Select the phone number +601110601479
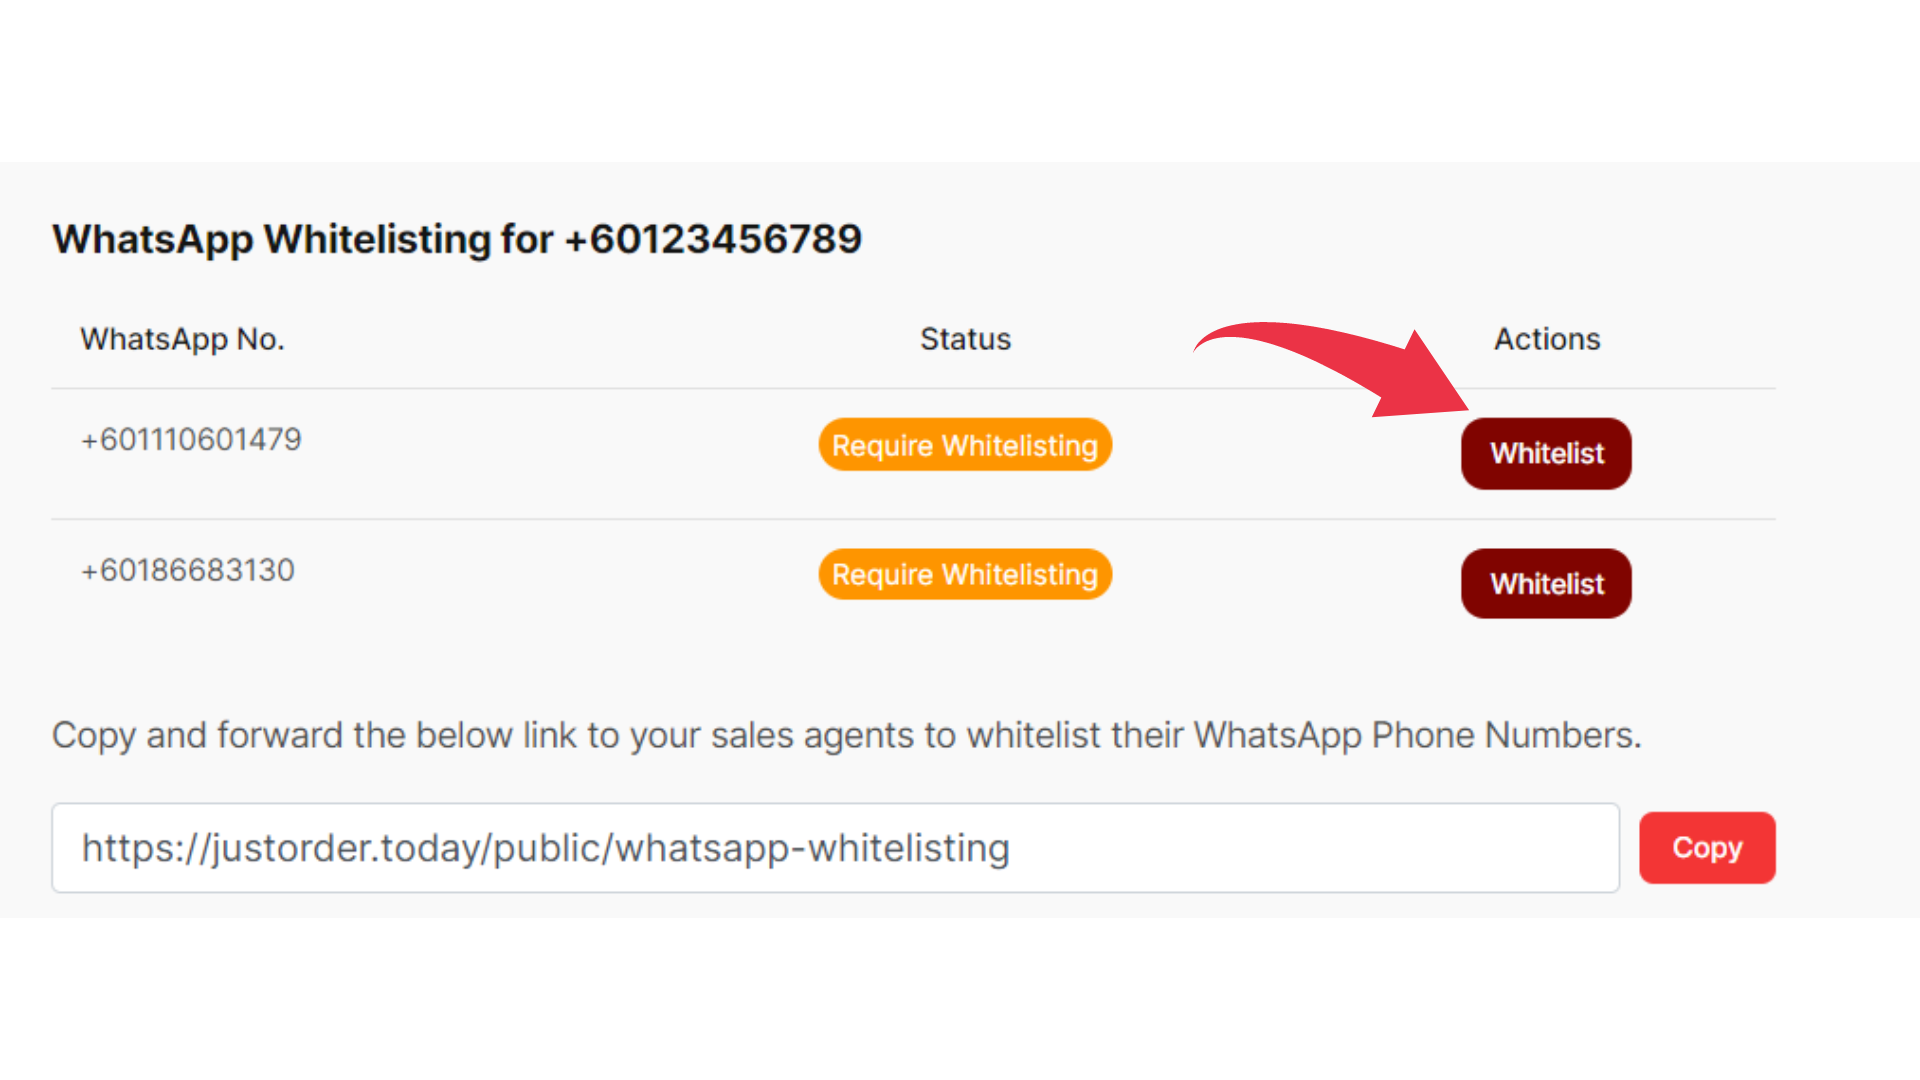 [x=191, y=440]
